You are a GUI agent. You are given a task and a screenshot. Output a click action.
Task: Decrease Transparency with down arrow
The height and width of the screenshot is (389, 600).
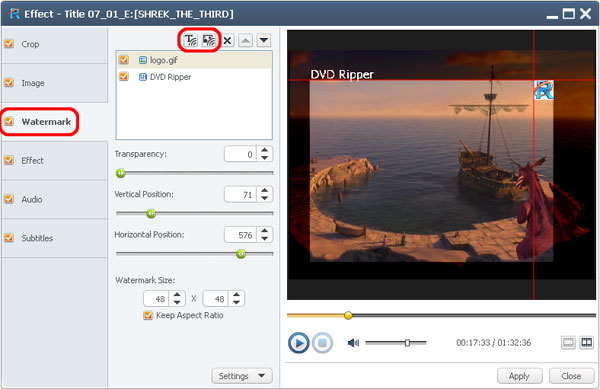(264, 158)
